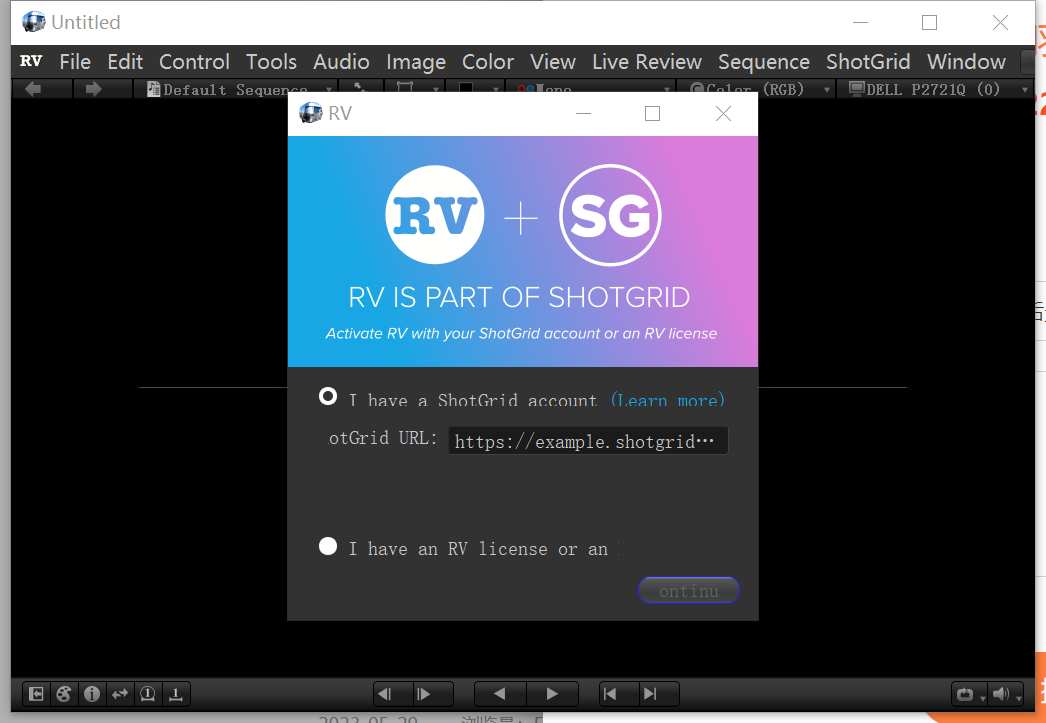Select 'I have an RV license' option
The width and height of the screenshot is (1046, 723).
(x=328, y=546)
